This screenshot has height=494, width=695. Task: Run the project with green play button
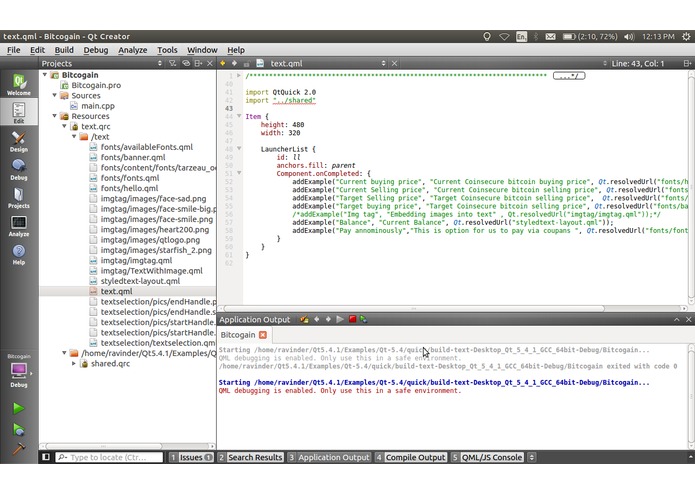click(x=18, y=408)
